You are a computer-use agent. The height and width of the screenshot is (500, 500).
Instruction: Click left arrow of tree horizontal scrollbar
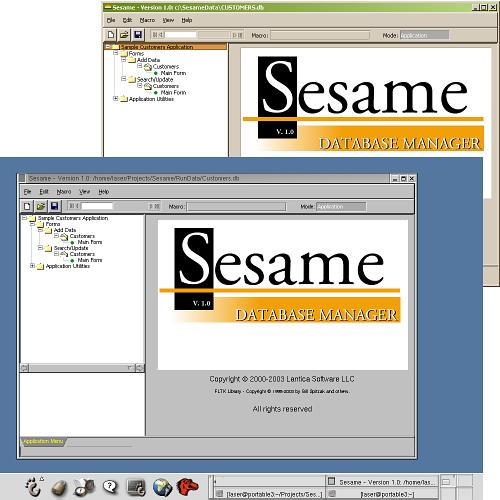tap(25, 368)
